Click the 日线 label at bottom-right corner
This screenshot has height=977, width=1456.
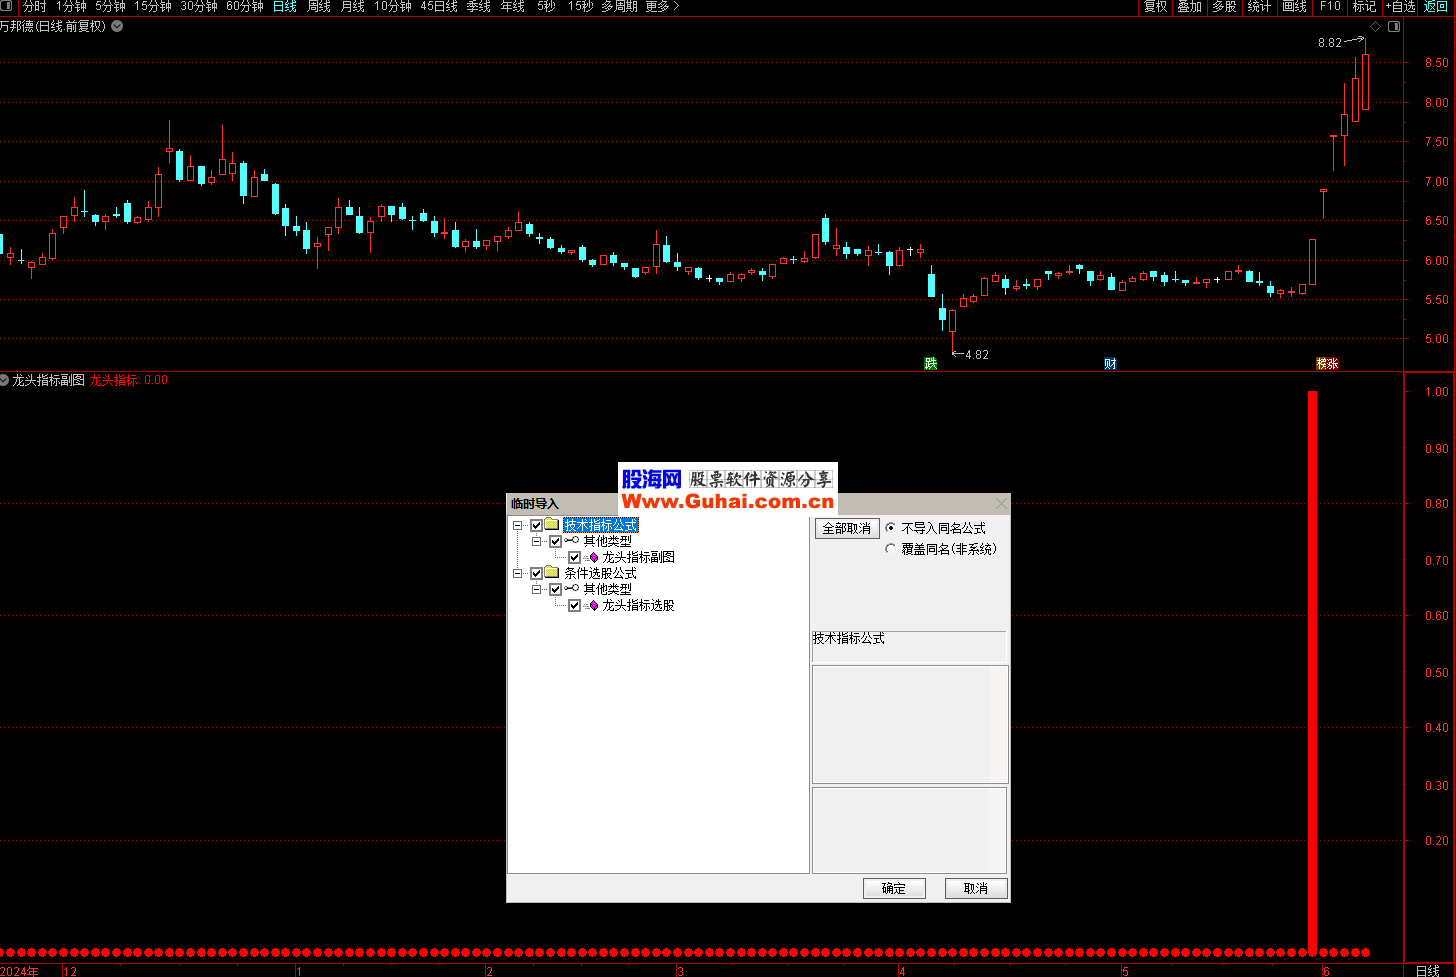1428,971
